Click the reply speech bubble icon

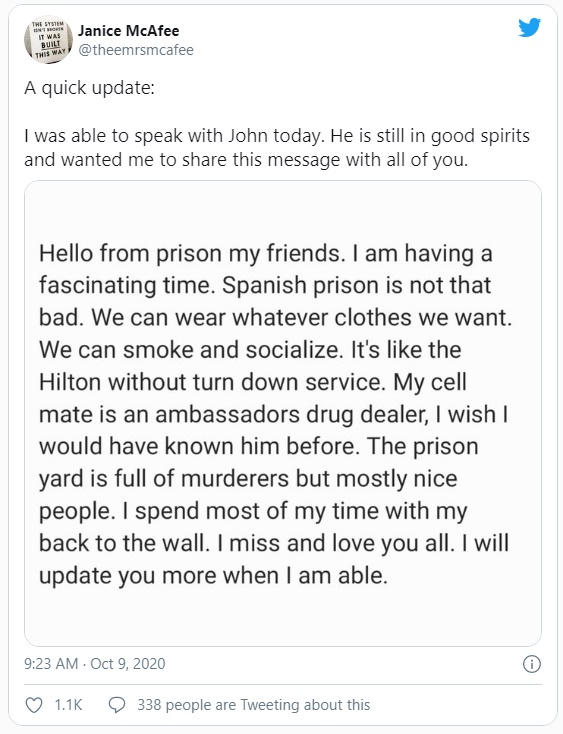(117, 705)
